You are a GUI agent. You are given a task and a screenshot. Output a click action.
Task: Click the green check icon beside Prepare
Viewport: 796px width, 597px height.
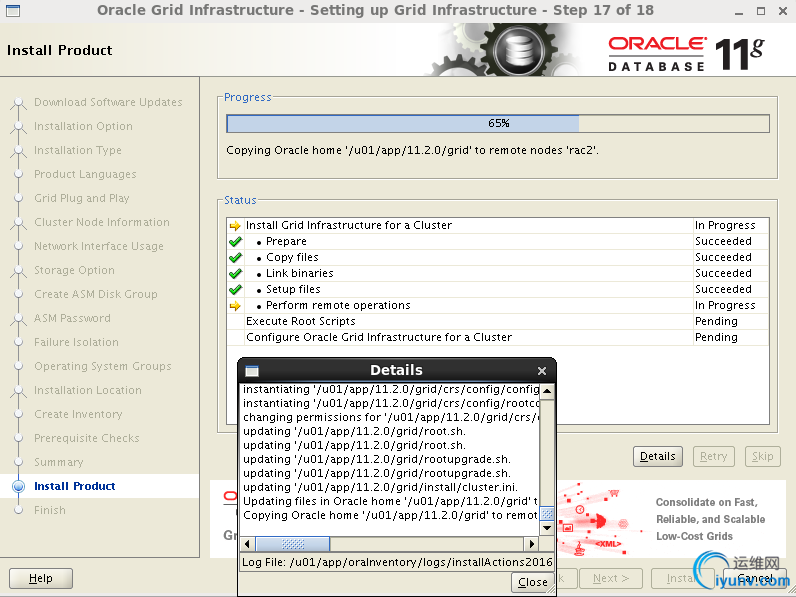tap(235, 242)
